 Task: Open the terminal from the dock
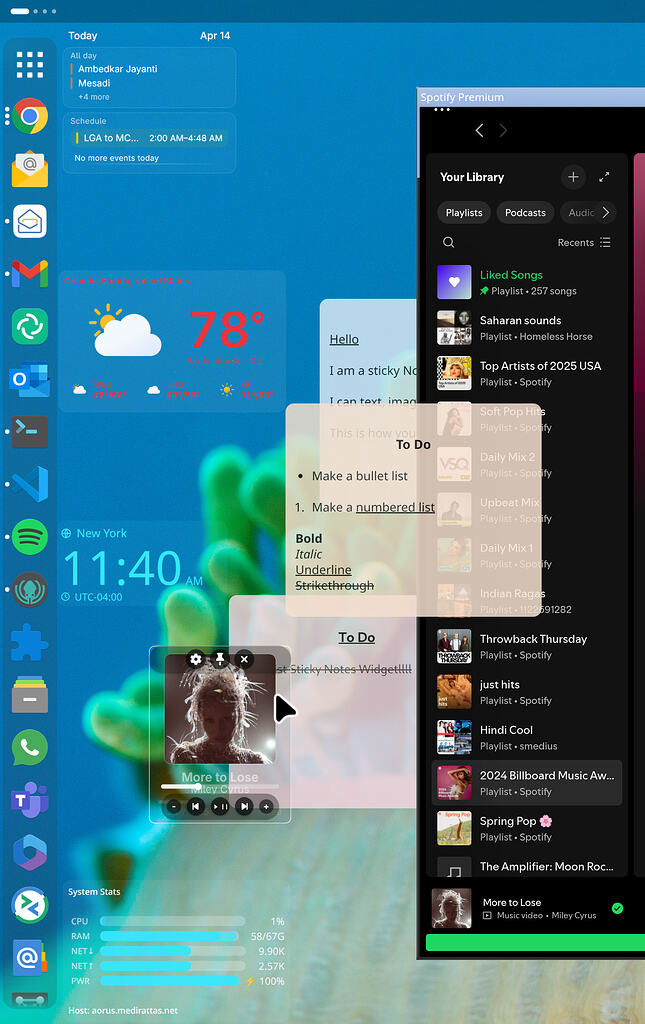[30, 432]
